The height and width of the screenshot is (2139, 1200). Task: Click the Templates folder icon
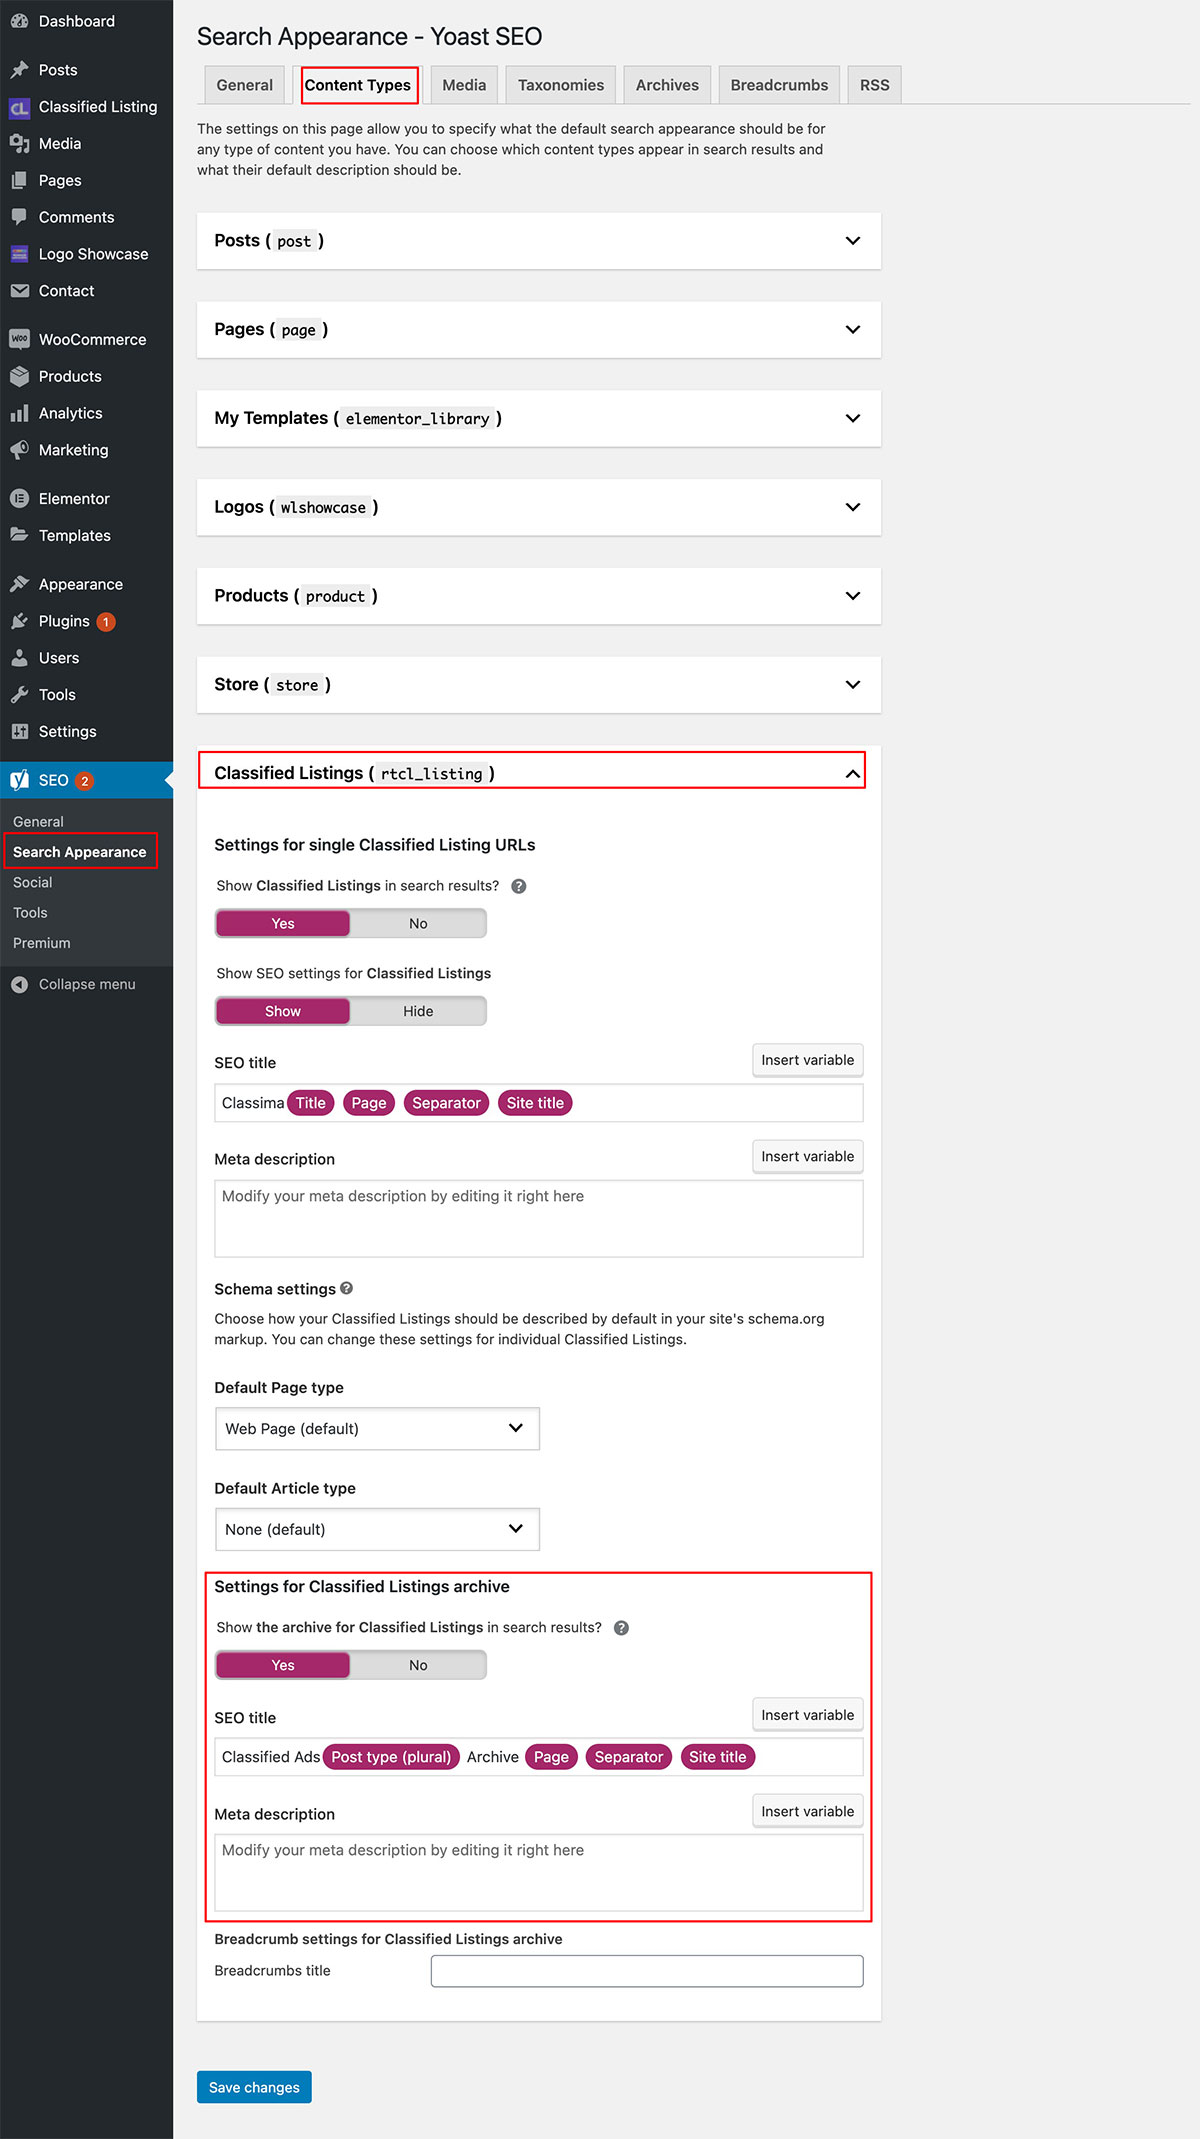(x=19, y=535)
